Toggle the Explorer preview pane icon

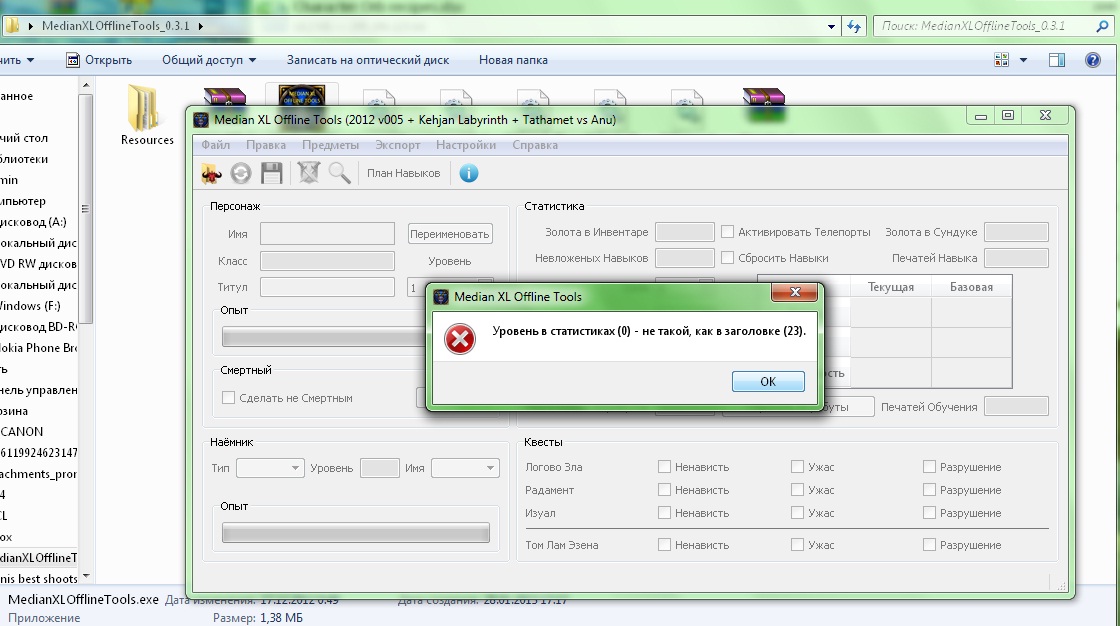[1057, 60]
